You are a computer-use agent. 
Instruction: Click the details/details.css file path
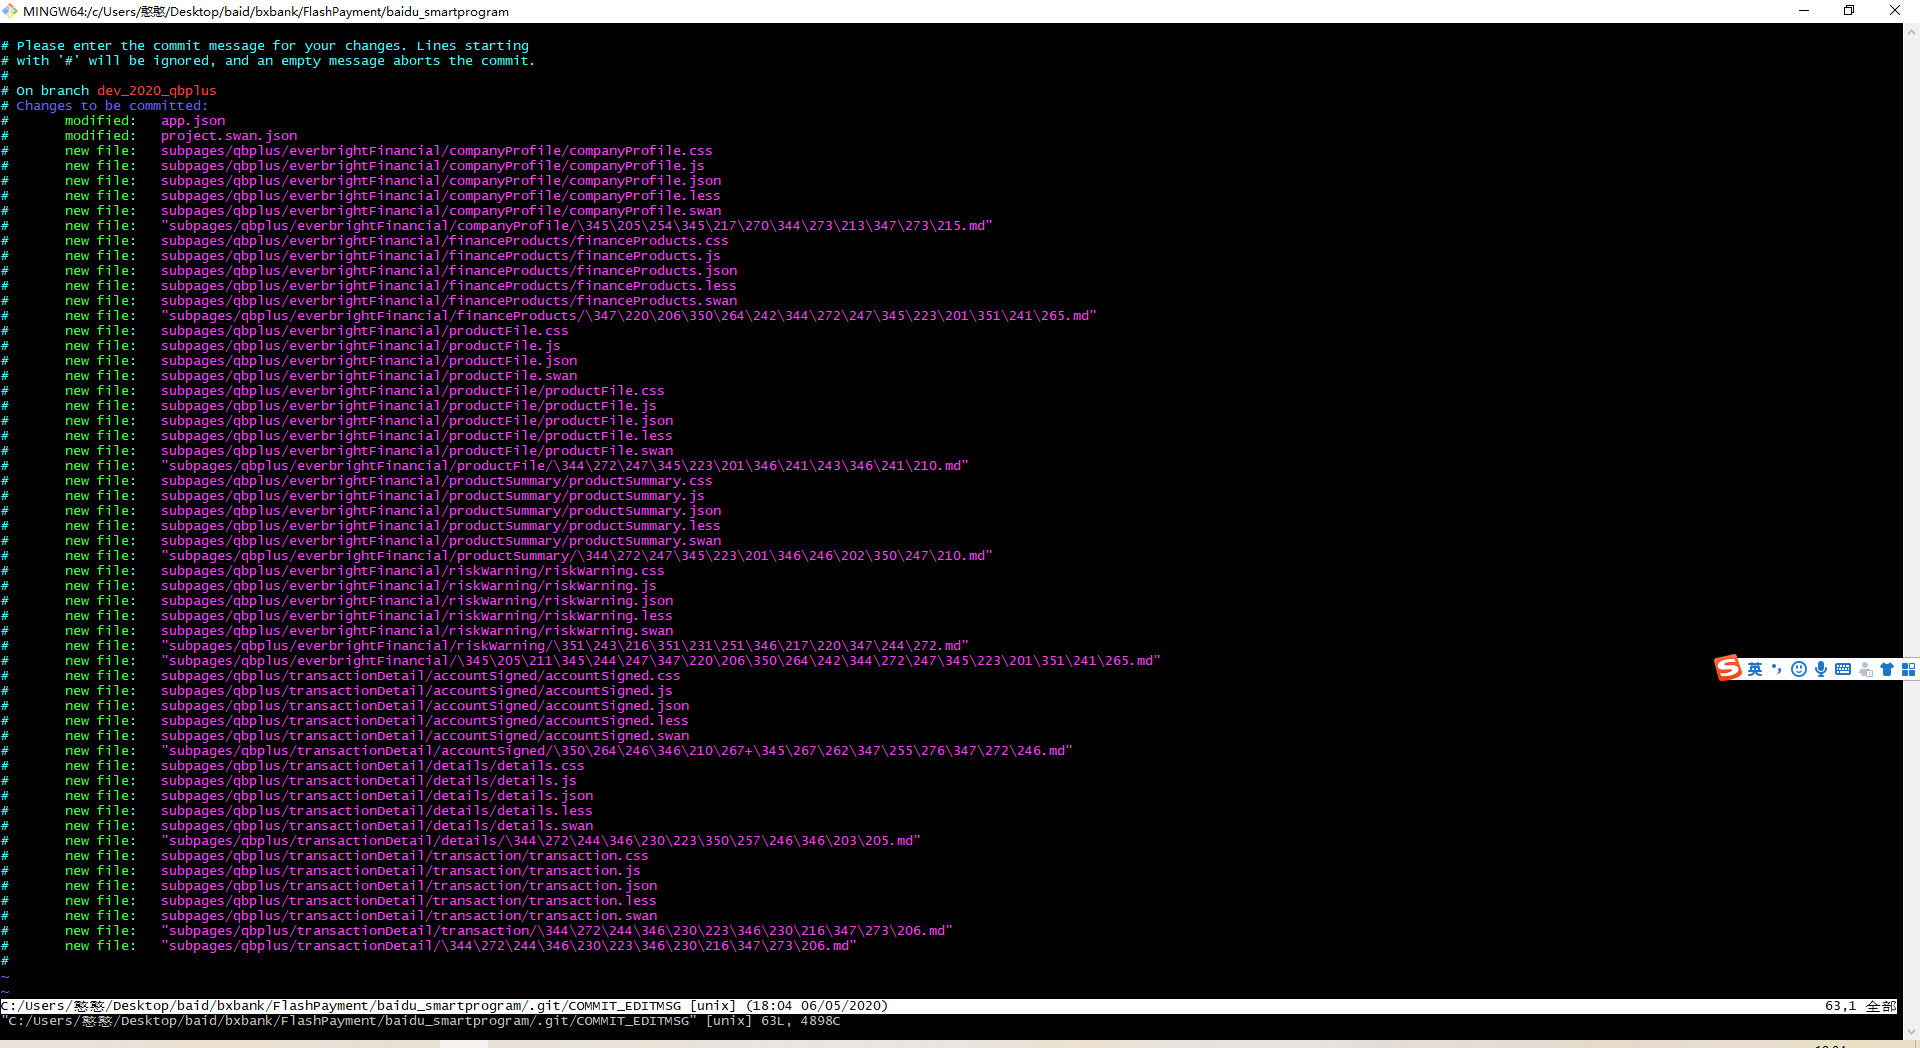[373, 766]
